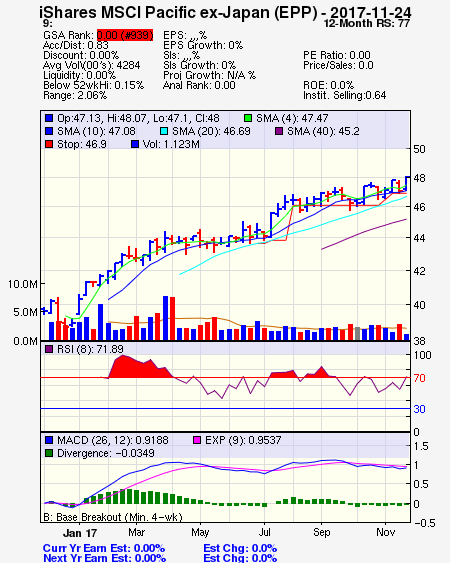Click the blue Vol legend swatch
Screen dimensions: 450x563
(x=135, y=144)
